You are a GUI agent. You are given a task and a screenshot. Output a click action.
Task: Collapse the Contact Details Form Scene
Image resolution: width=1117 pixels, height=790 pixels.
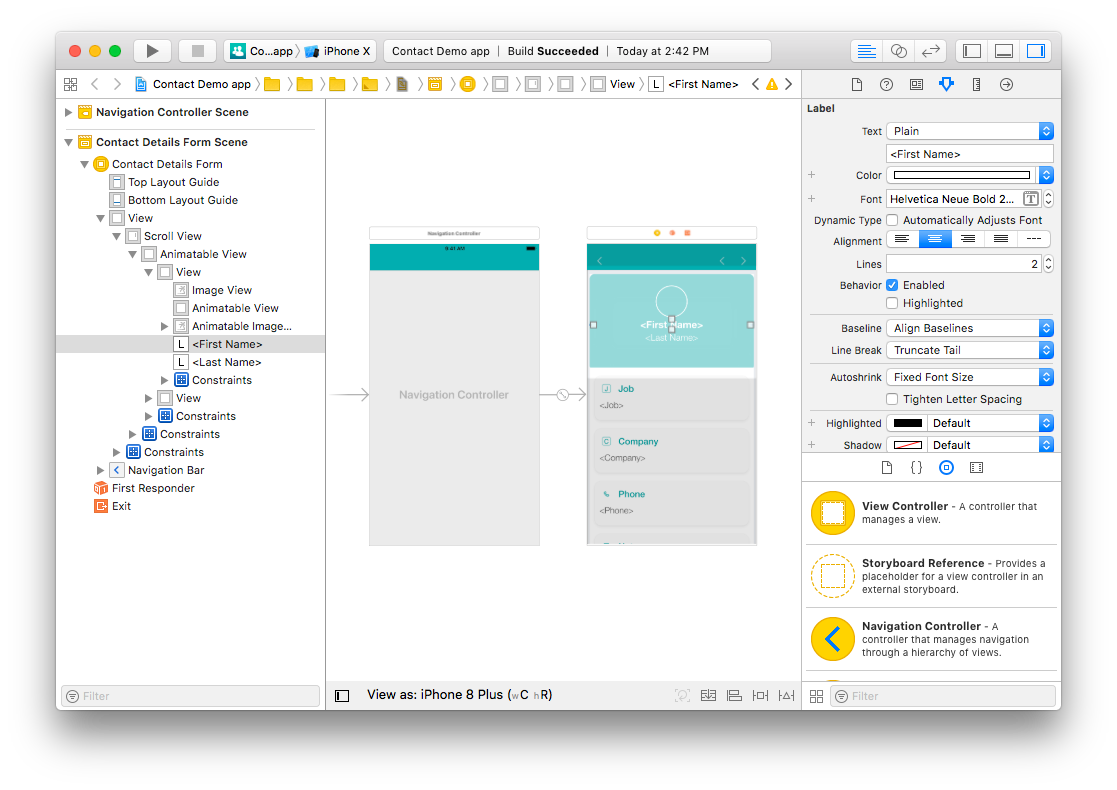[x=68, y=142]
